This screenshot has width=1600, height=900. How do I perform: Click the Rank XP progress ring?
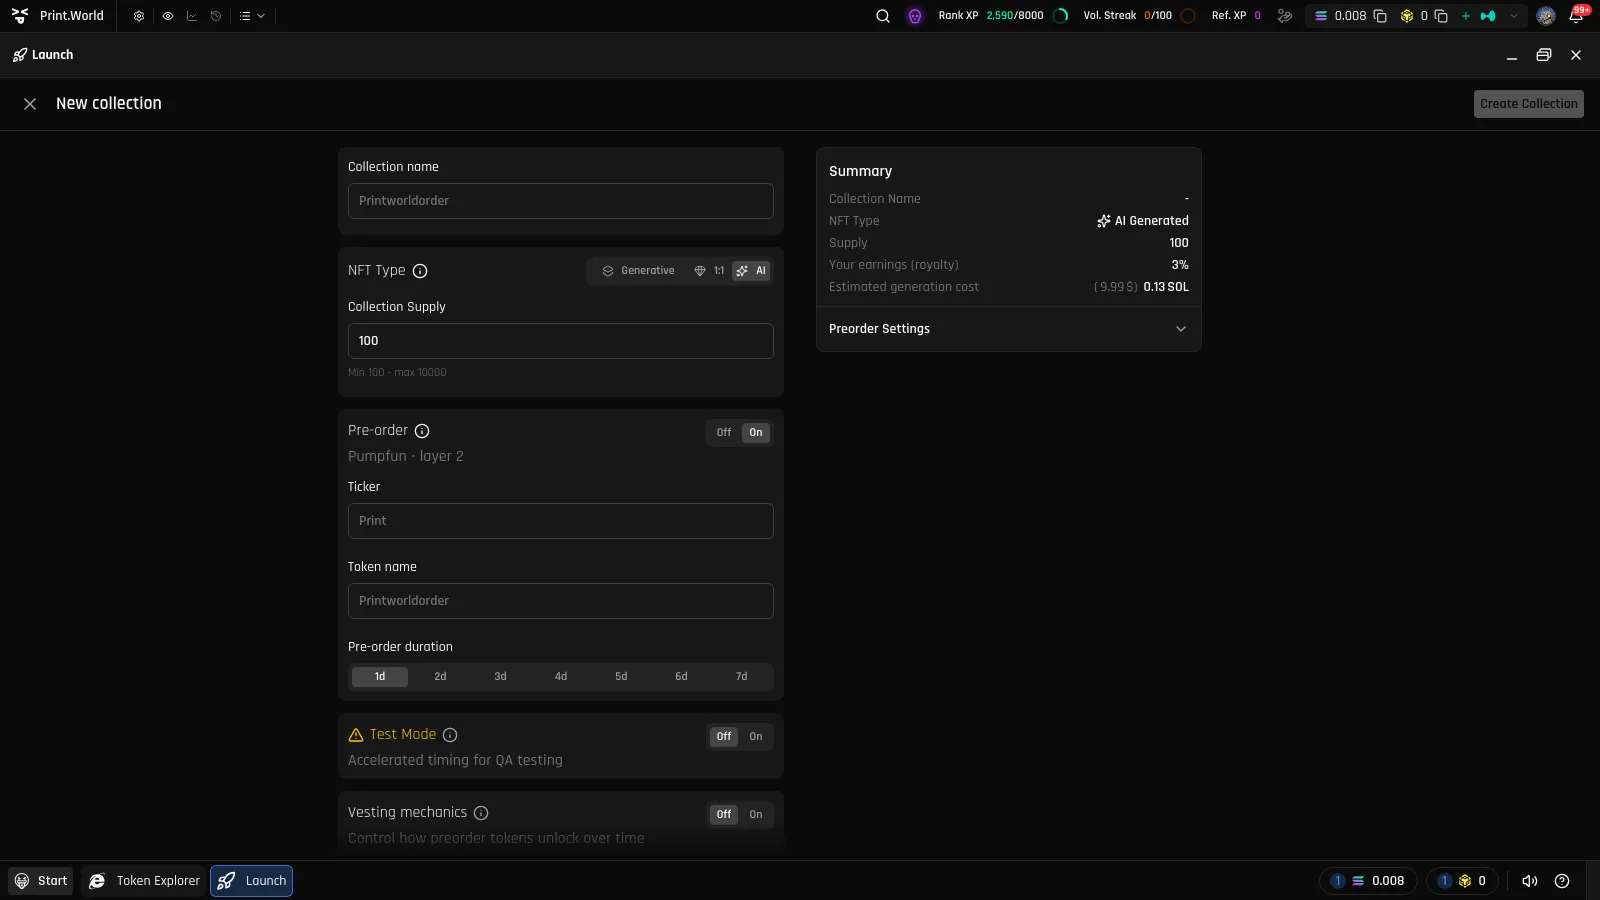point(1061,16)
